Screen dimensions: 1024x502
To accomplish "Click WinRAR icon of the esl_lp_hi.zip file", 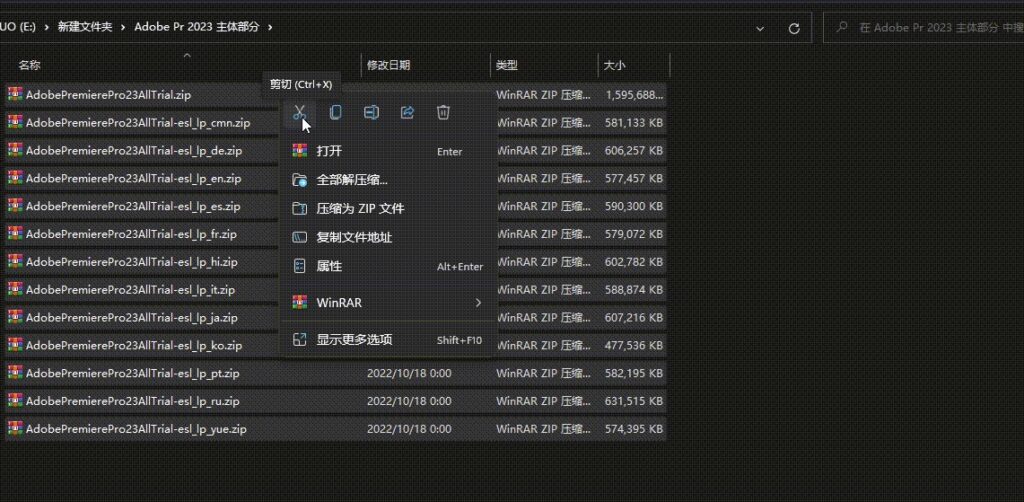I will (15, 261).
